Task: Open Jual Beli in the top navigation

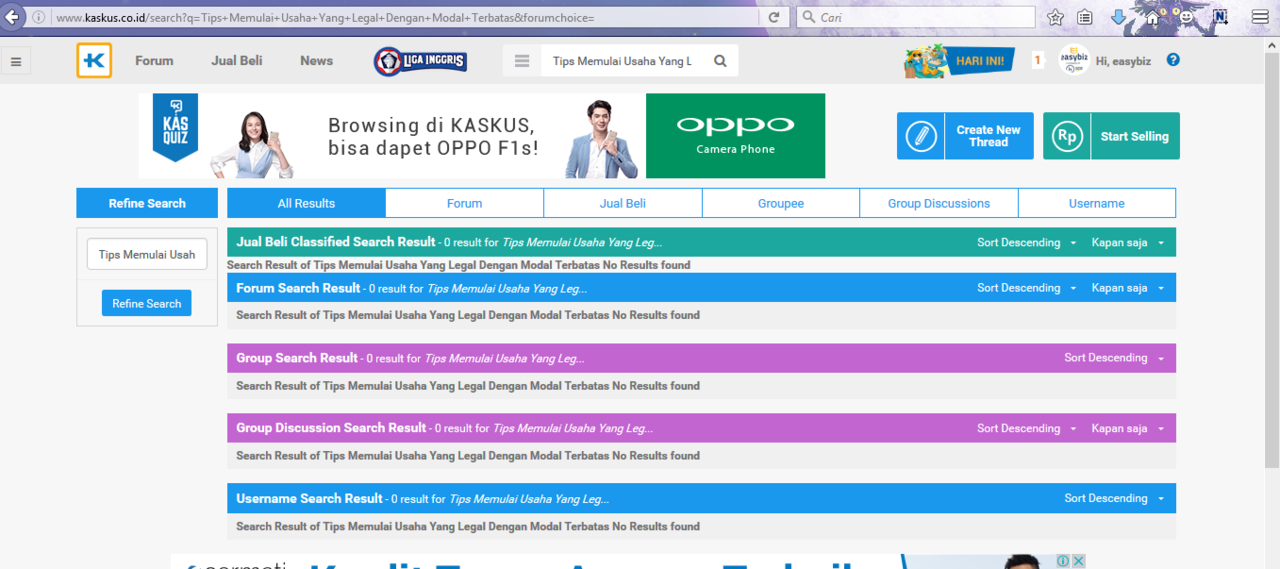Action: (237, 61)
